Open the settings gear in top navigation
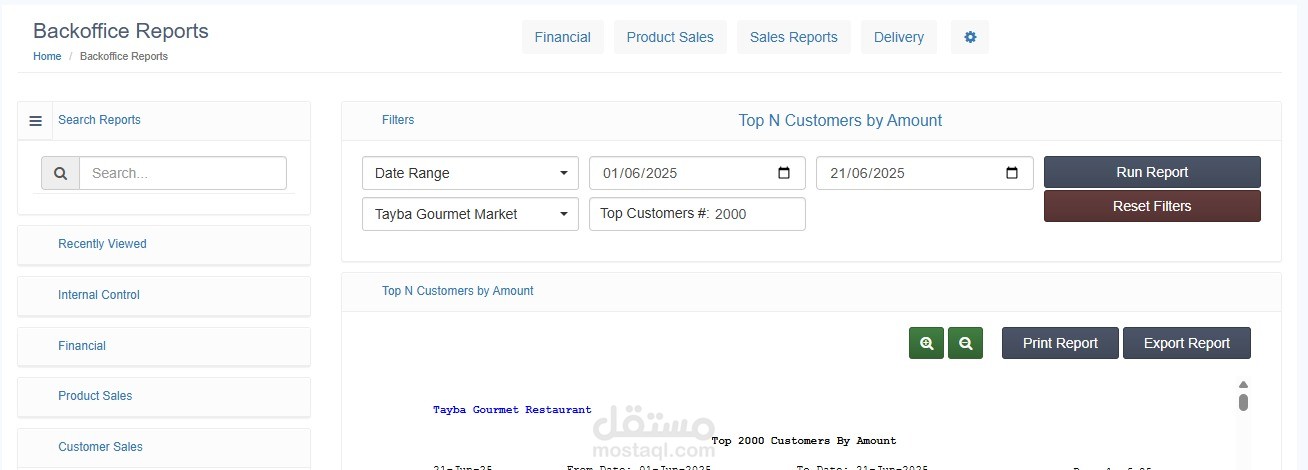Screen dimensions: 1308x470 (x=970, y=37)
